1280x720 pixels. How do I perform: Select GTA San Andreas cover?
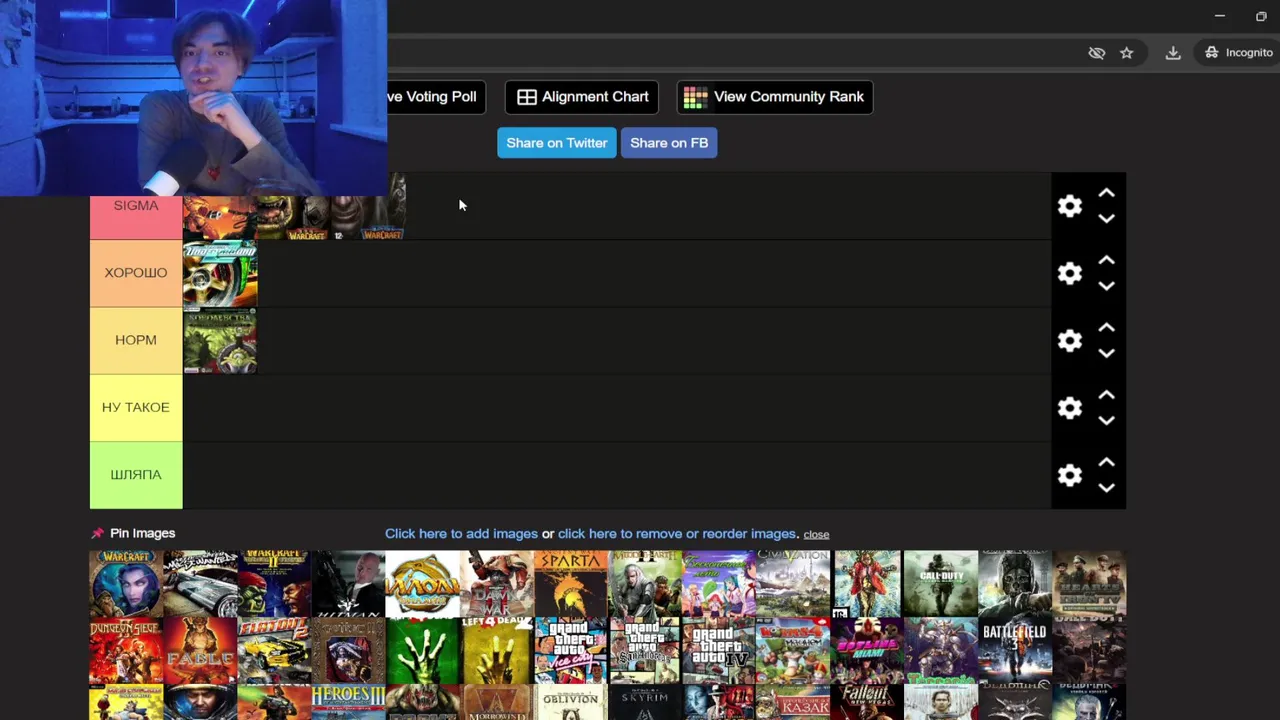pos(644,650)
